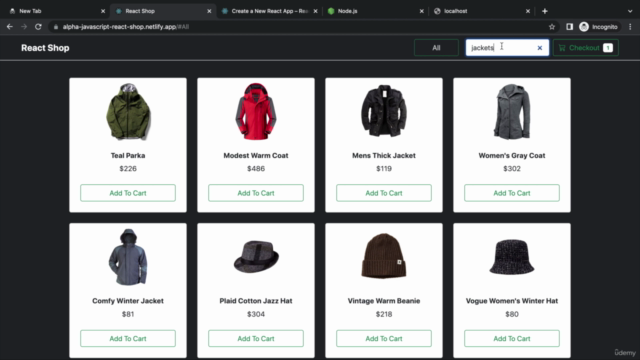Click the Vogue Women's Winter Hat image
This screenshot has width=640, height=360.
pos(512,257)
